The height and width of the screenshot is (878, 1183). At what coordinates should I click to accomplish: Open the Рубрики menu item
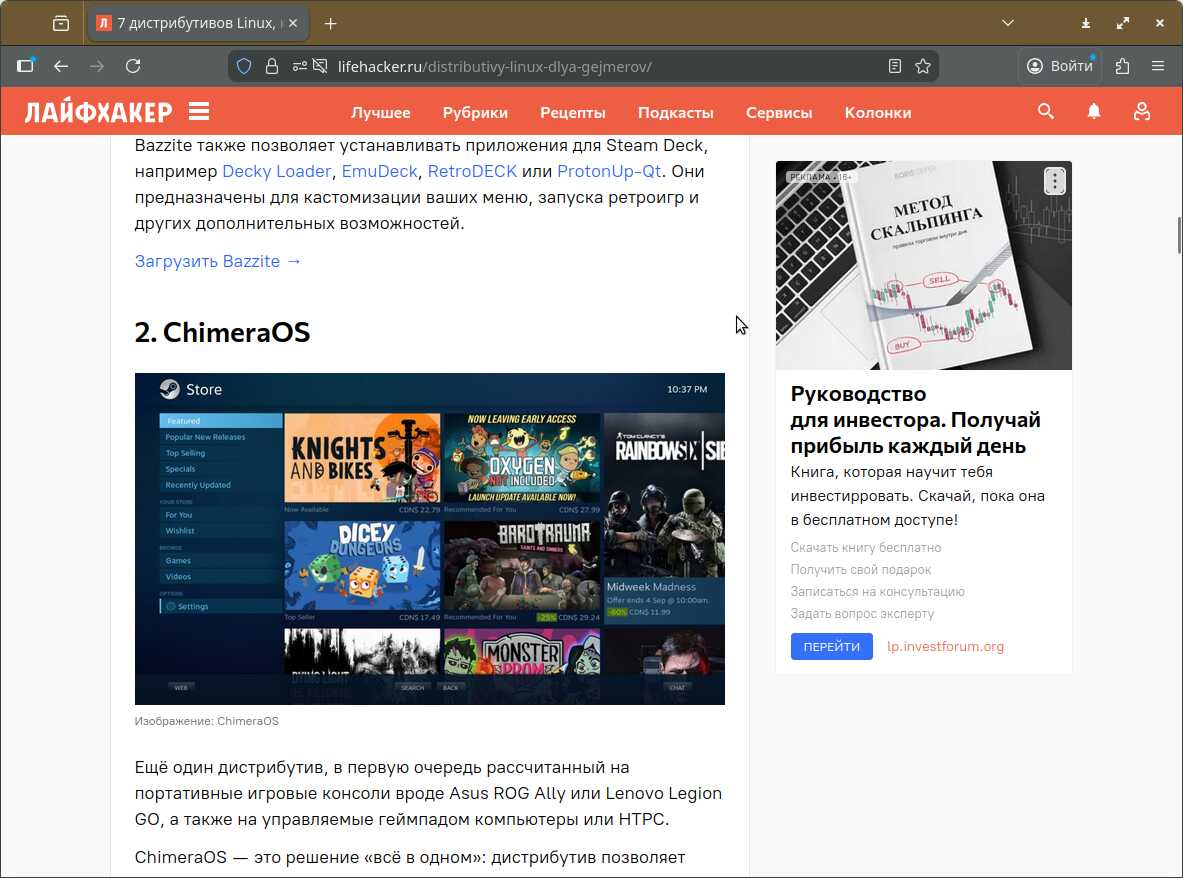pyautogui.click(x=475, y=112)
